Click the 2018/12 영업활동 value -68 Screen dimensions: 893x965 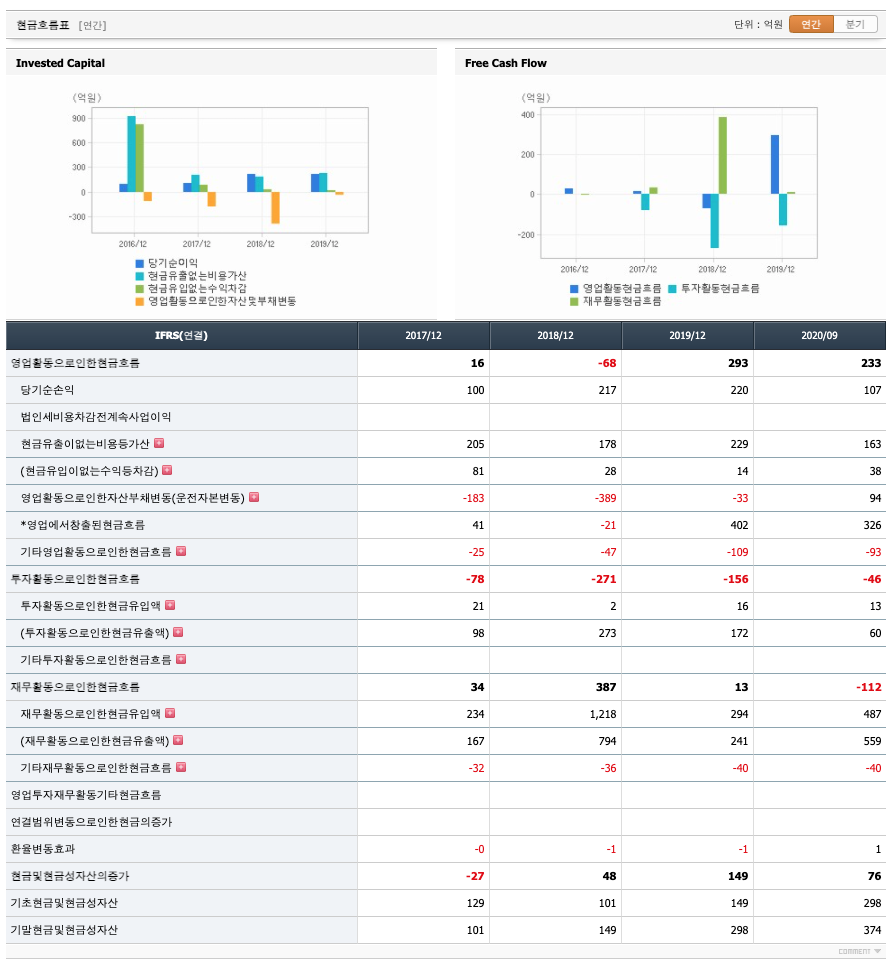pyautogui.click(x=607, y=363)
